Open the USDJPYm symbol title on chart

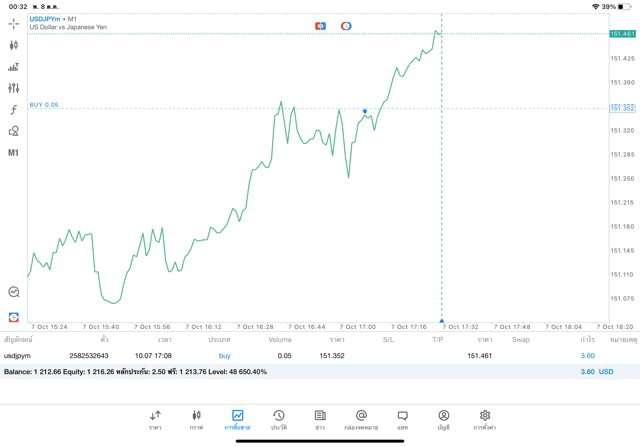pos(48,19)
